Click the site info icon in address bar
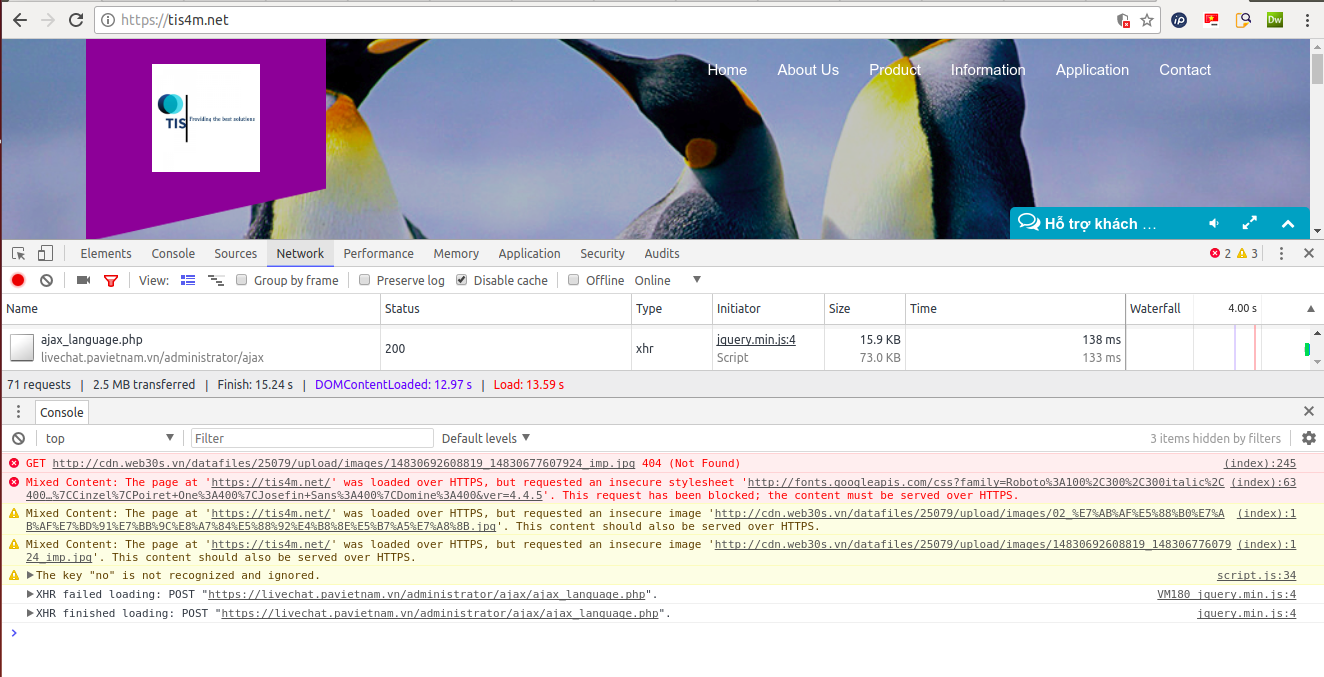1324x677 pixels. (108, 20)
